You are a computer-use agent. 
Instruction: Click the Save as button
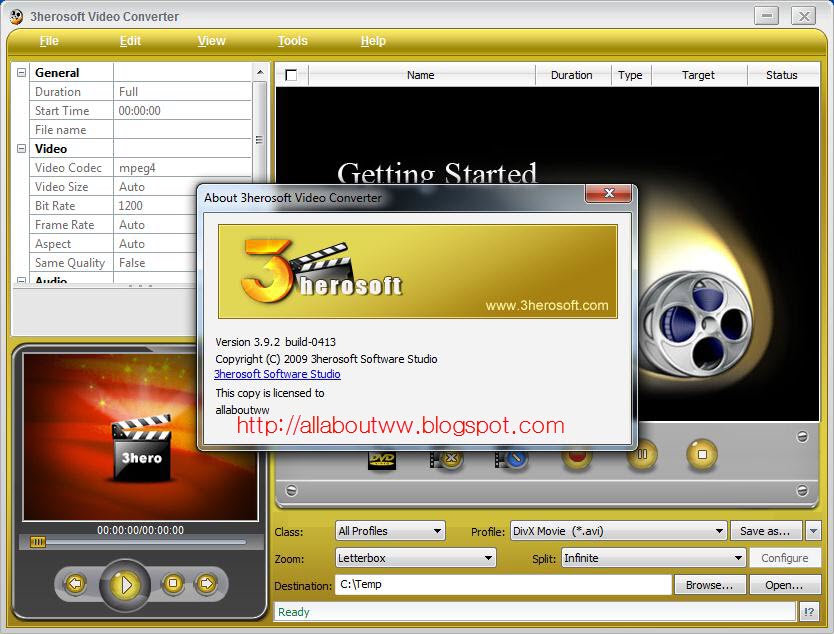coord(766,531)
